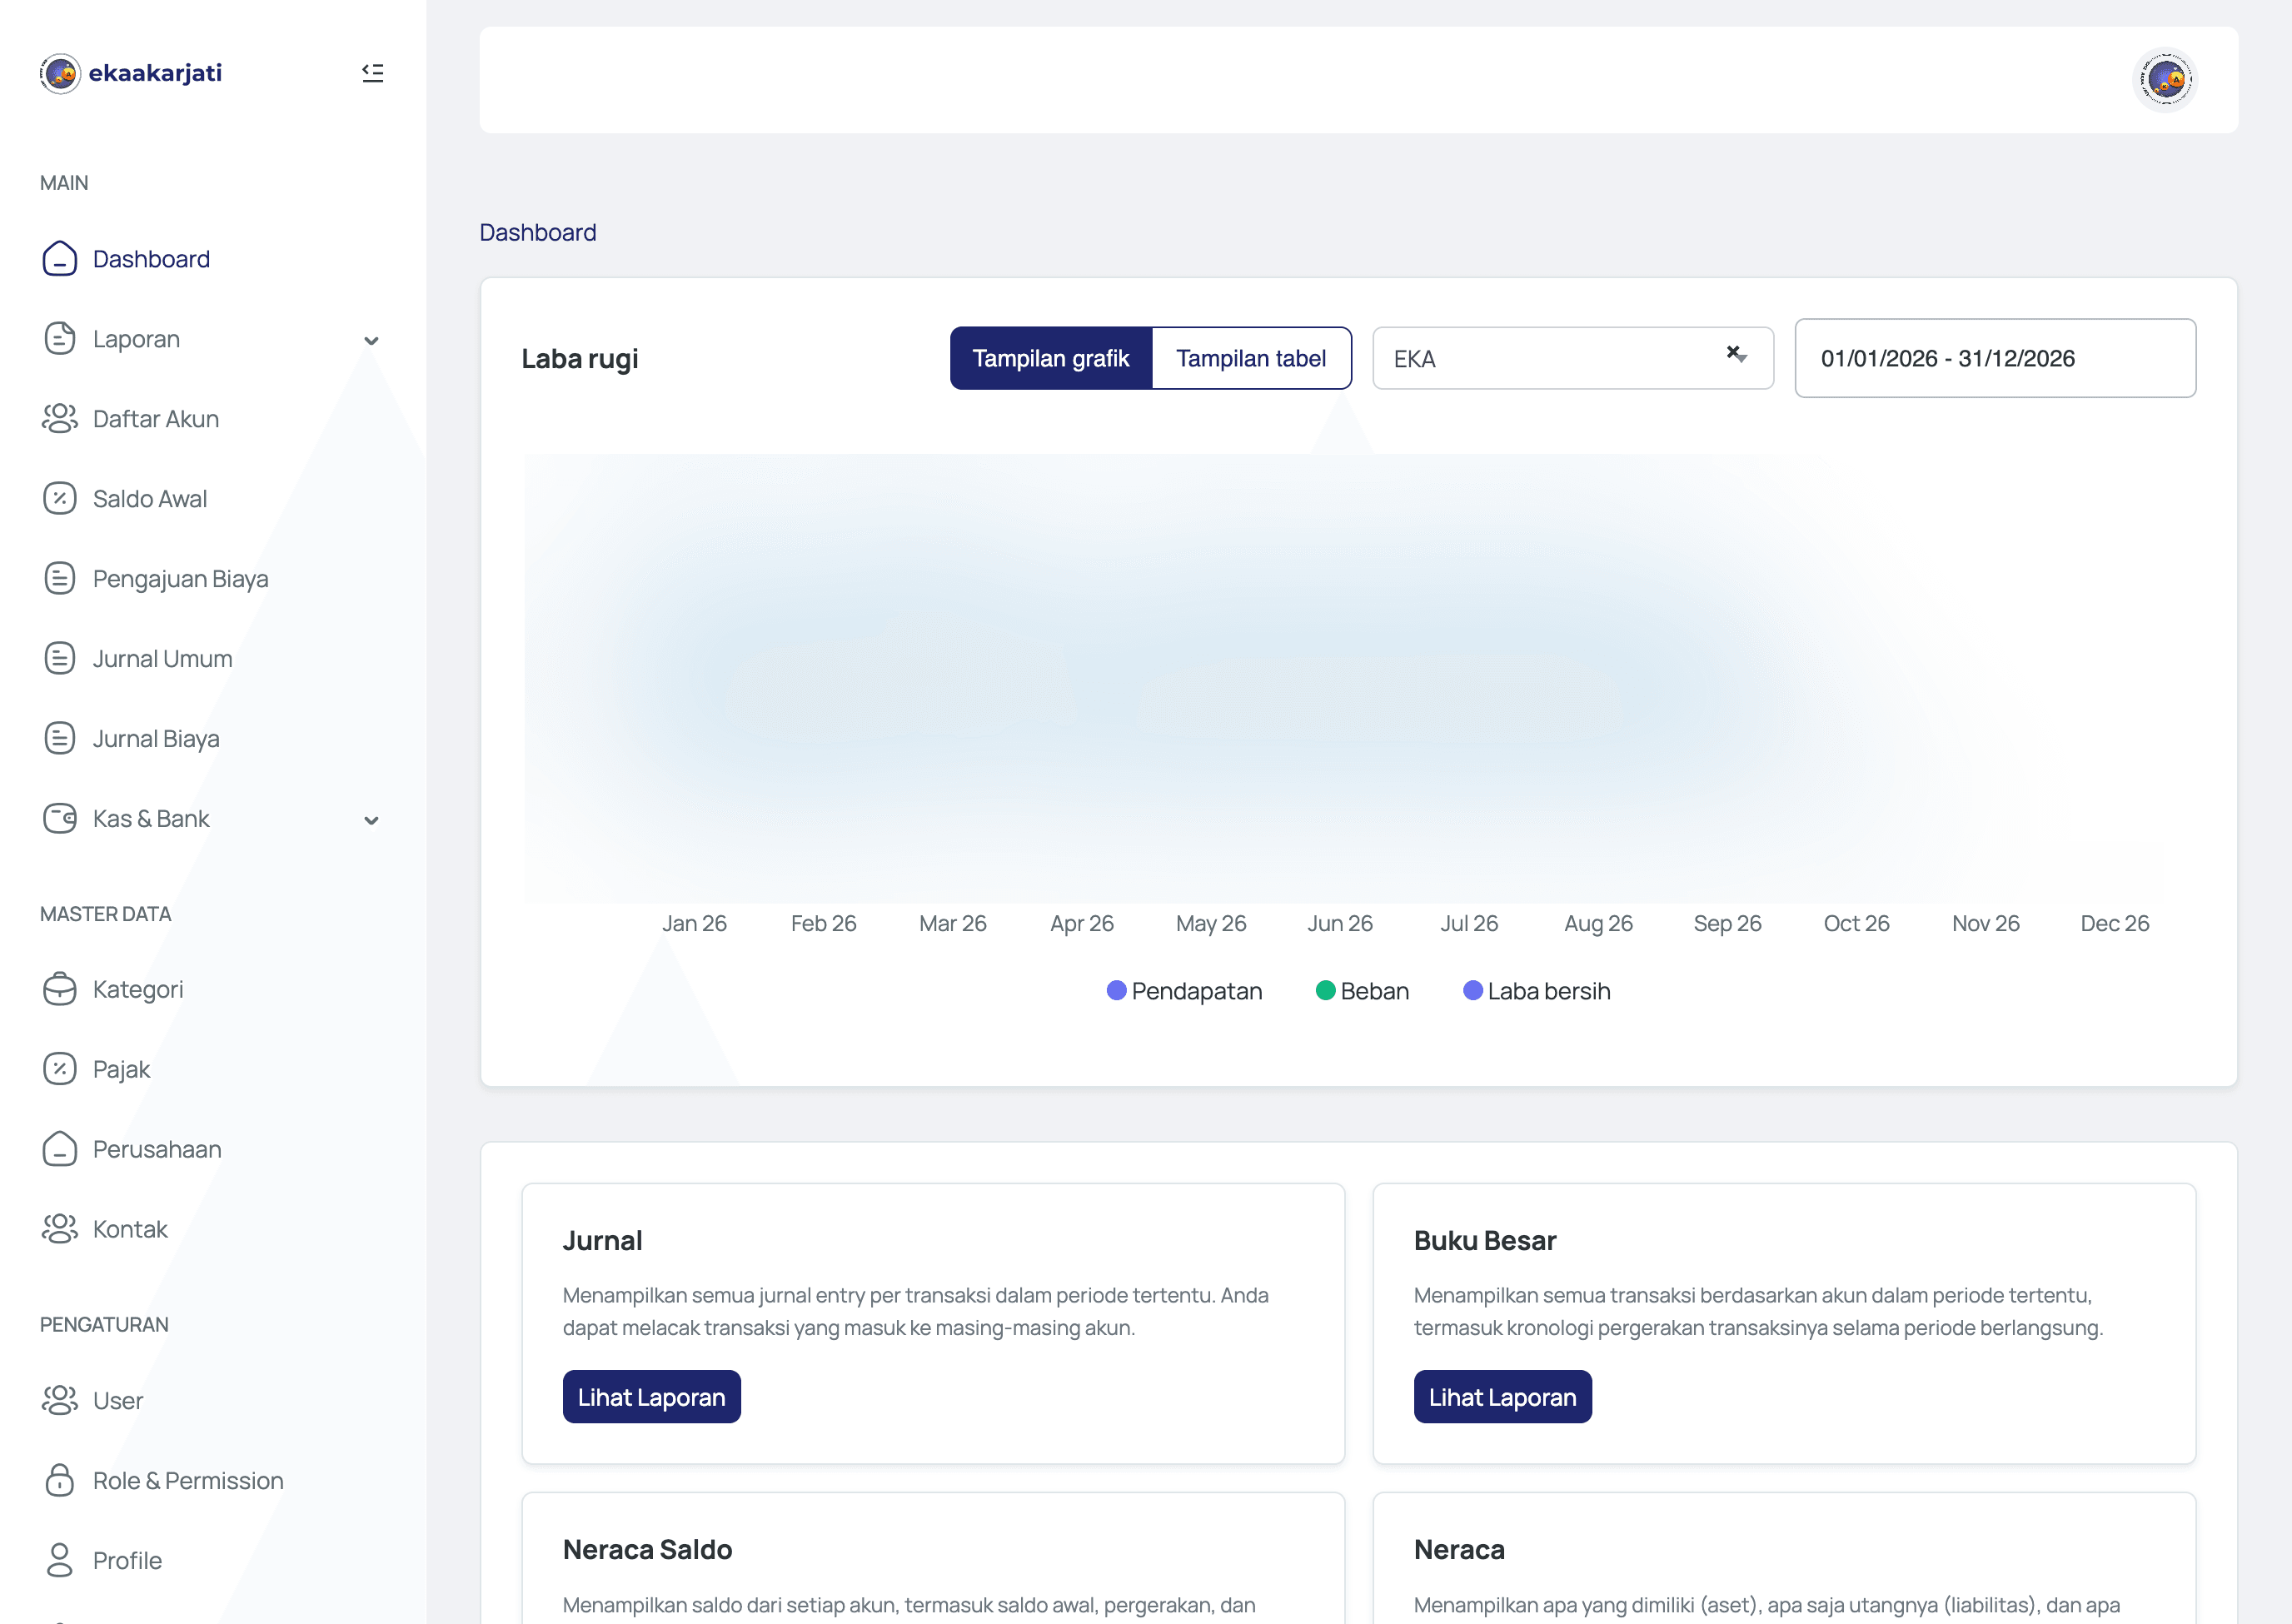Toggle the Beban legend series
Viewport: 2292px width, 1624px height.
click(1362, 991)
